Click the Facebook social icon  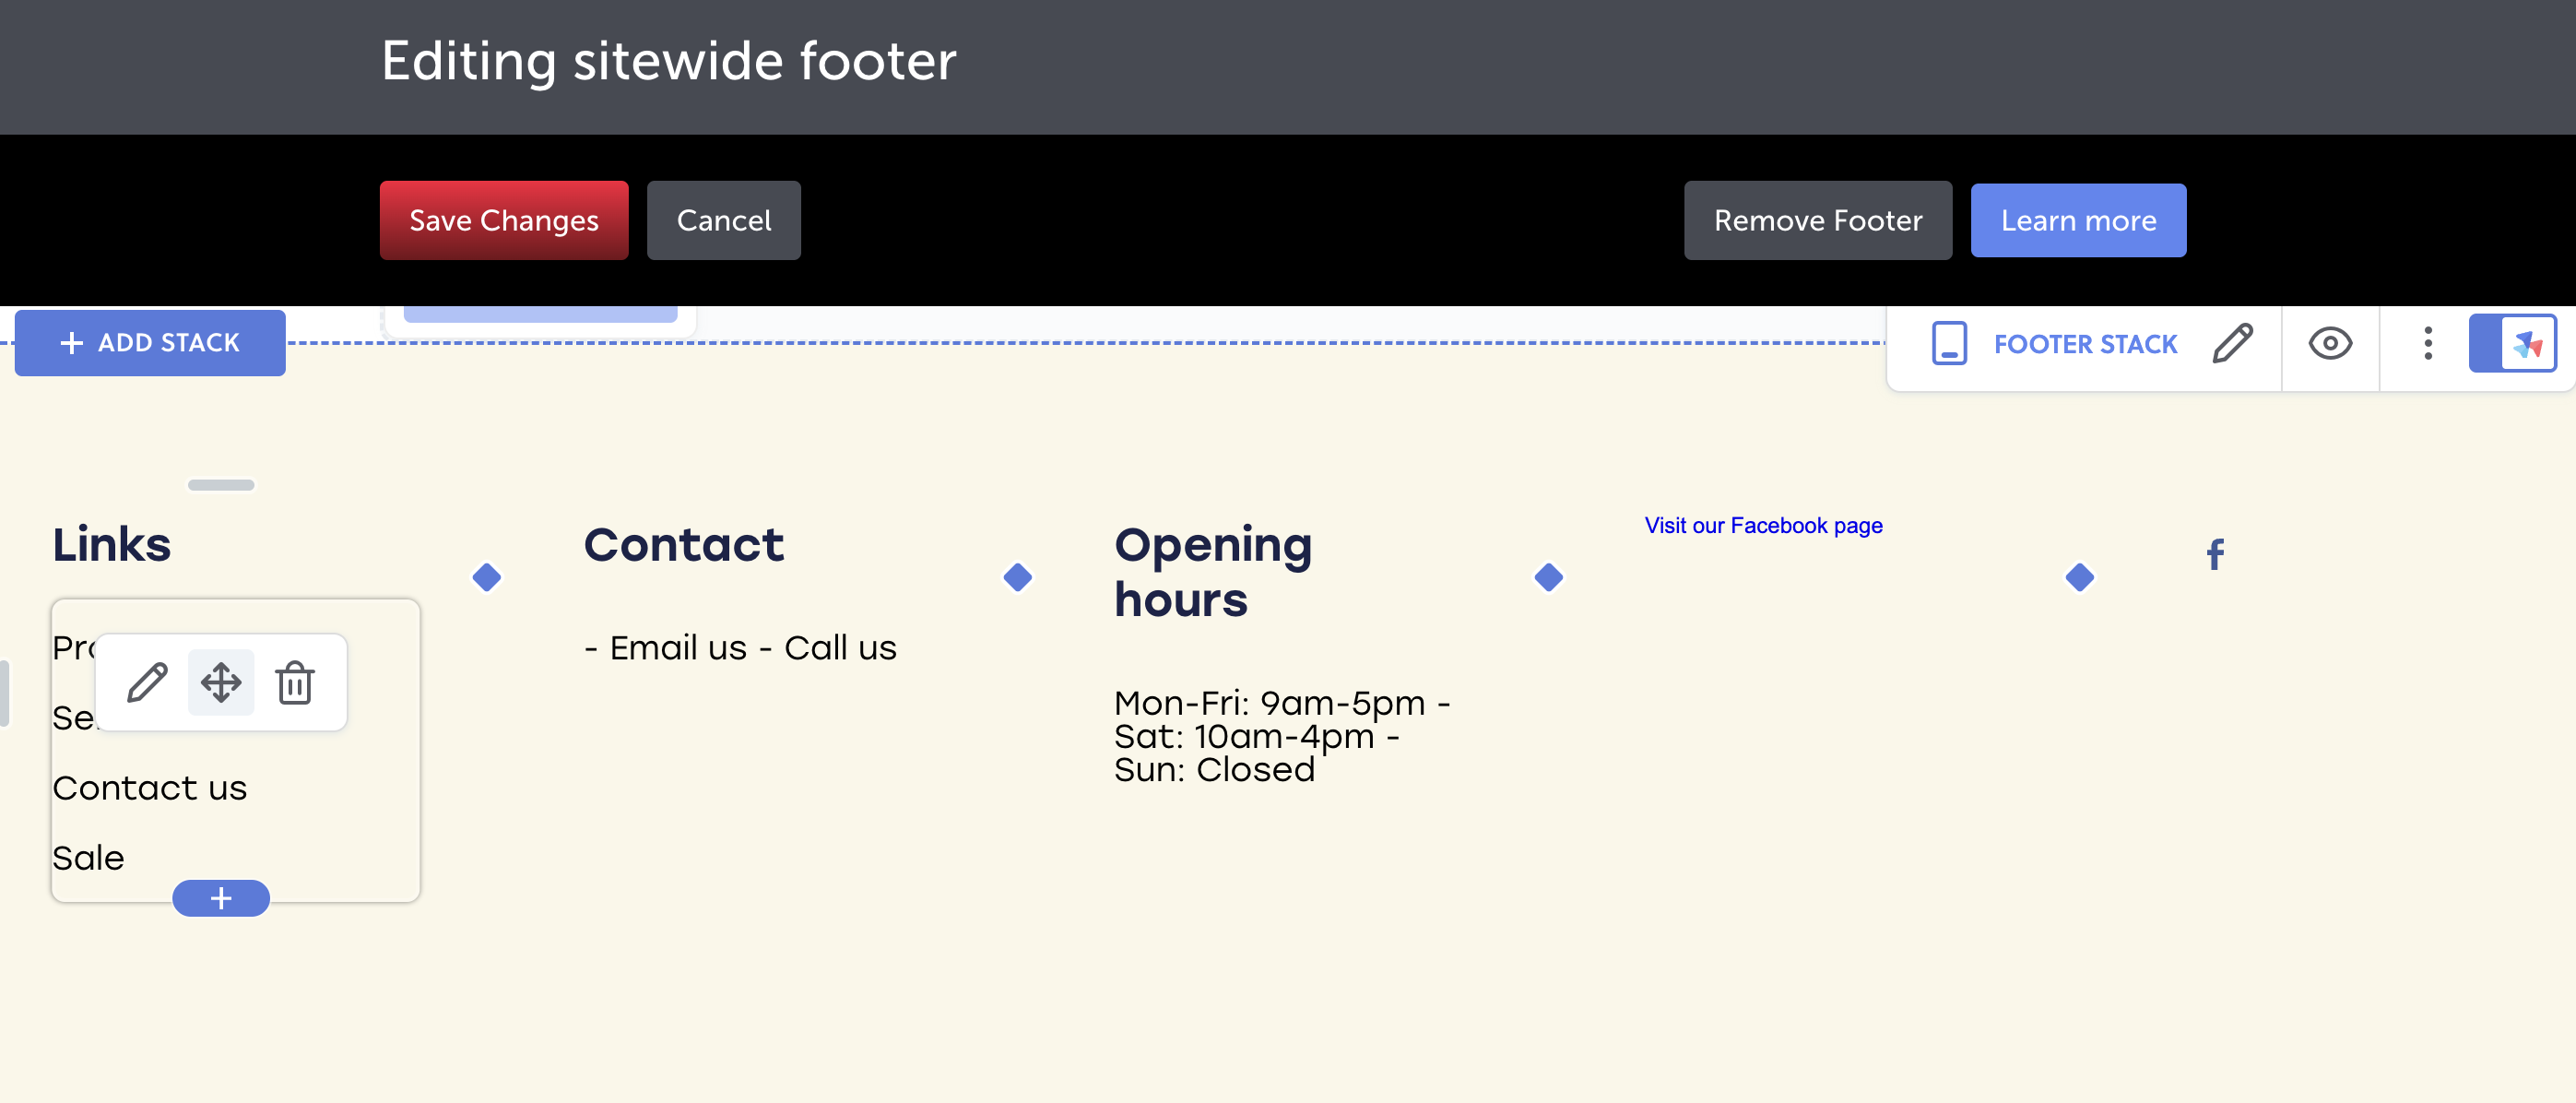point(2215,554)
